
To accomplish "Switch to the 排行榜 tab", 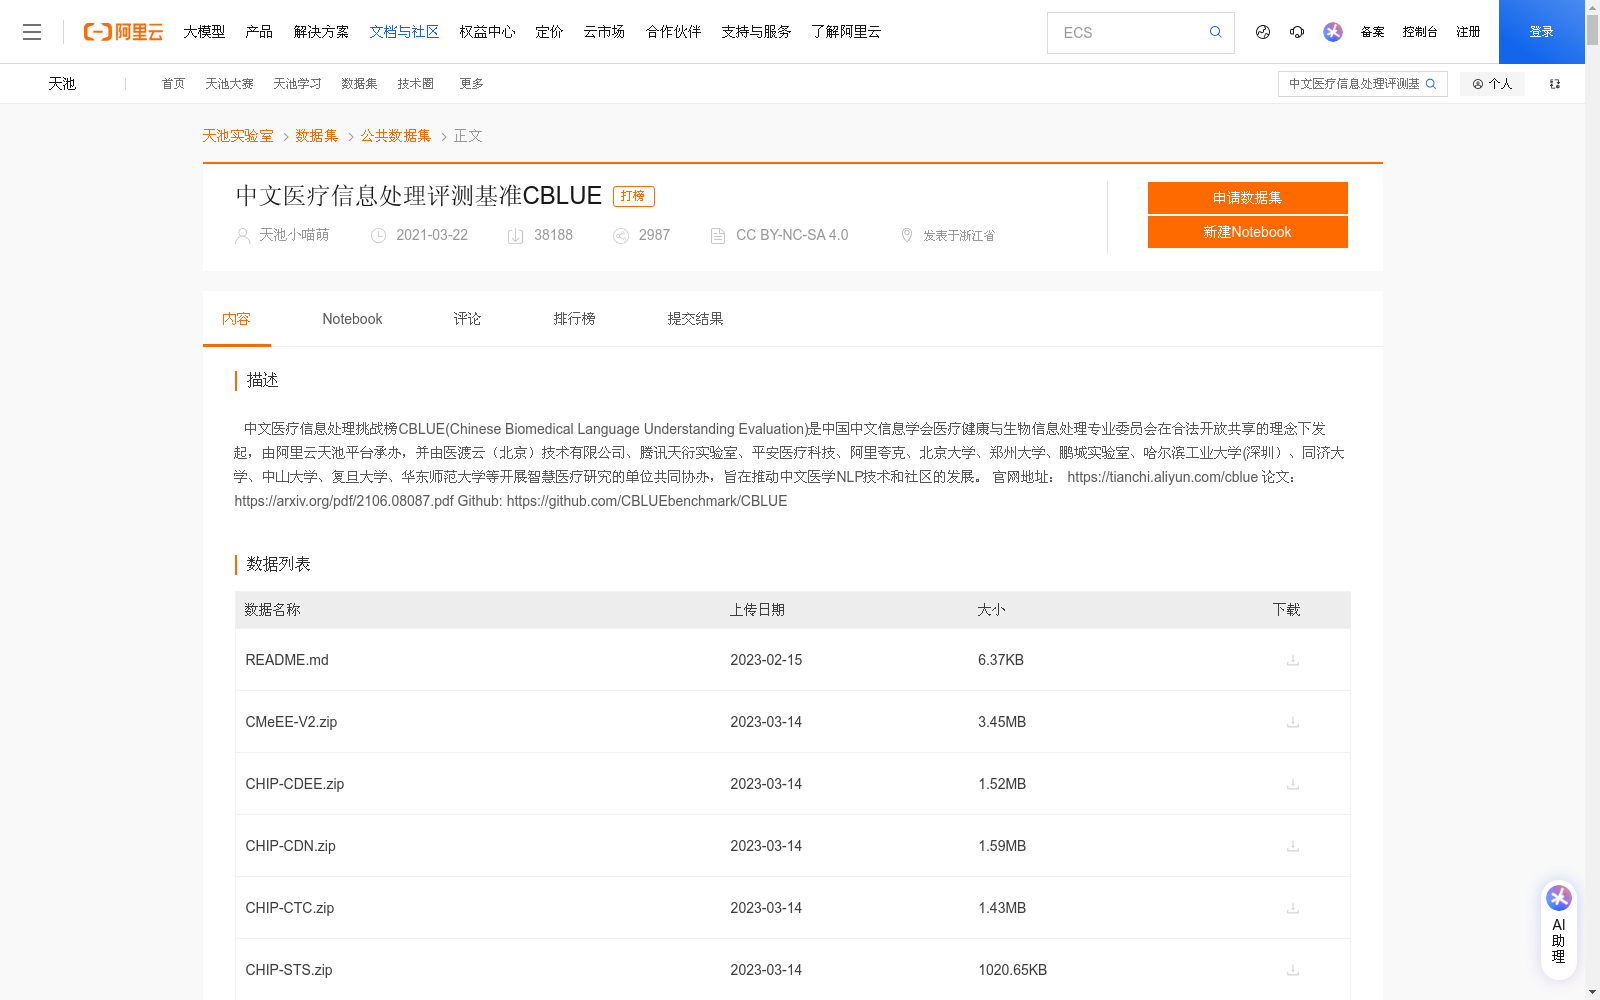I will [574, 318].
